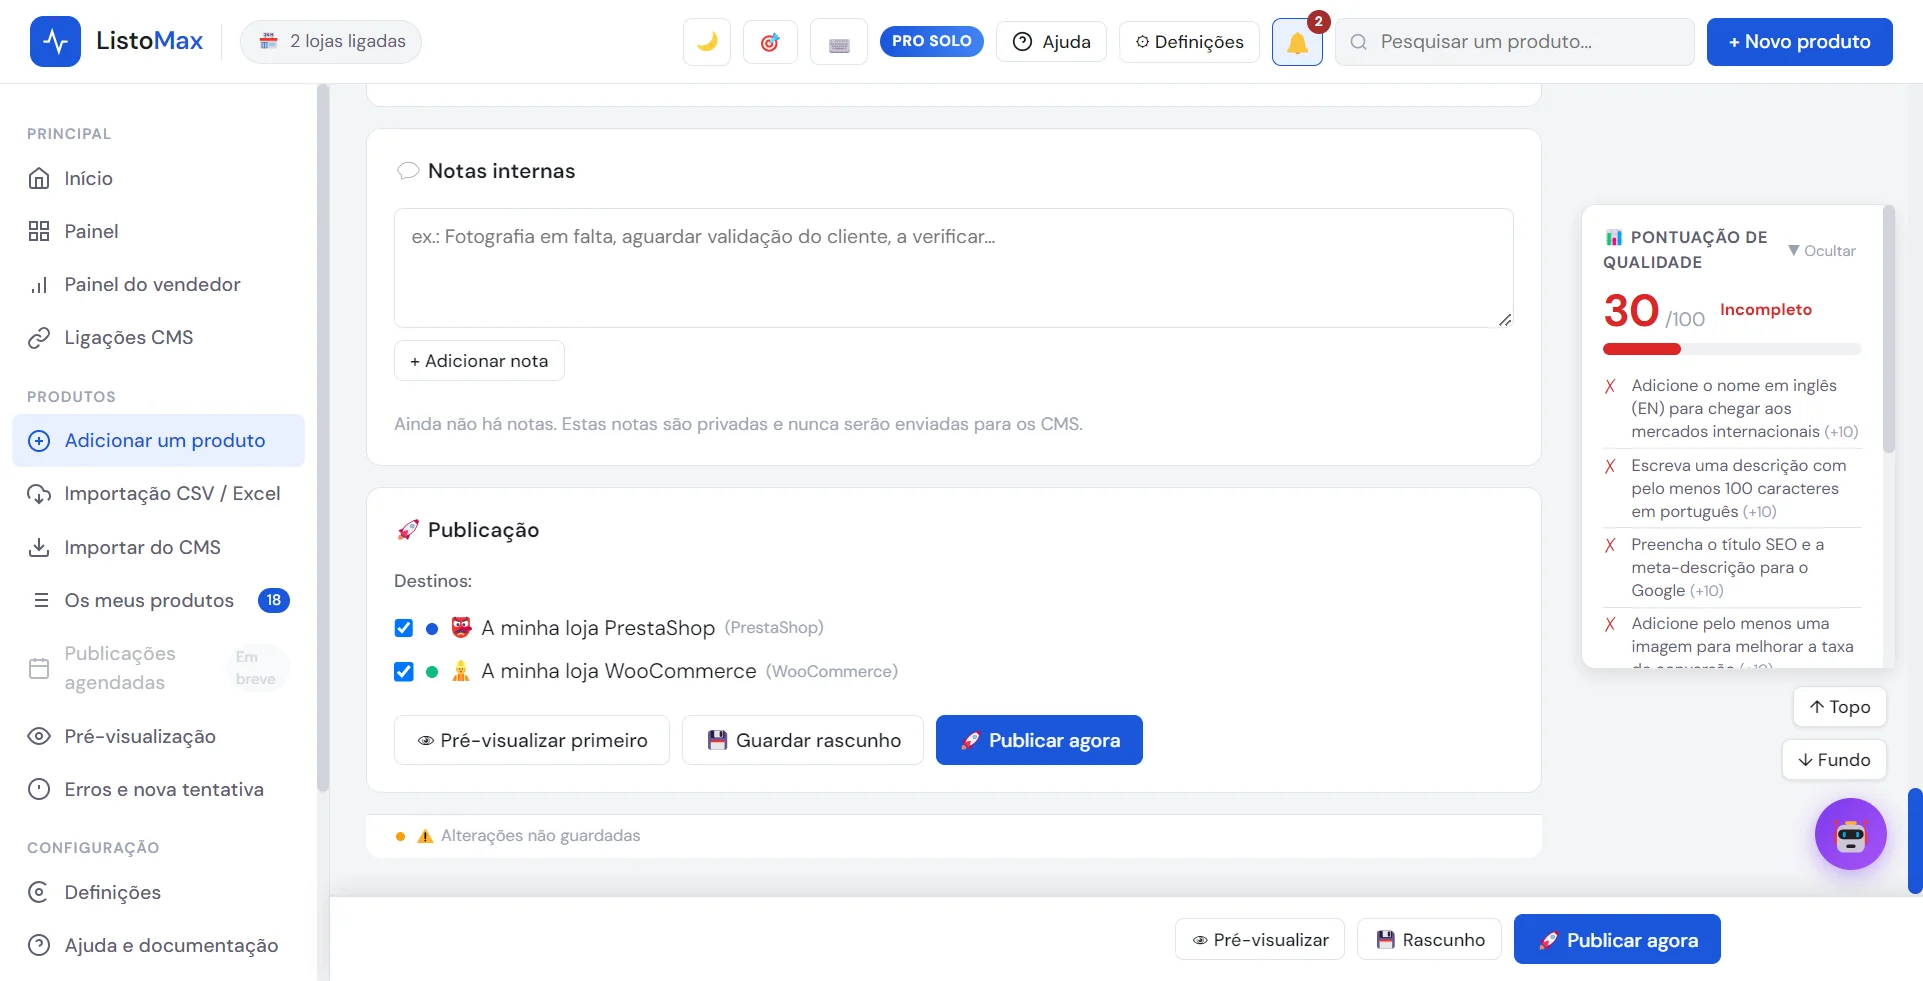Select Adicionar um produto menu item
This screenshot has width=1923, height=981.
click(158, 440)
